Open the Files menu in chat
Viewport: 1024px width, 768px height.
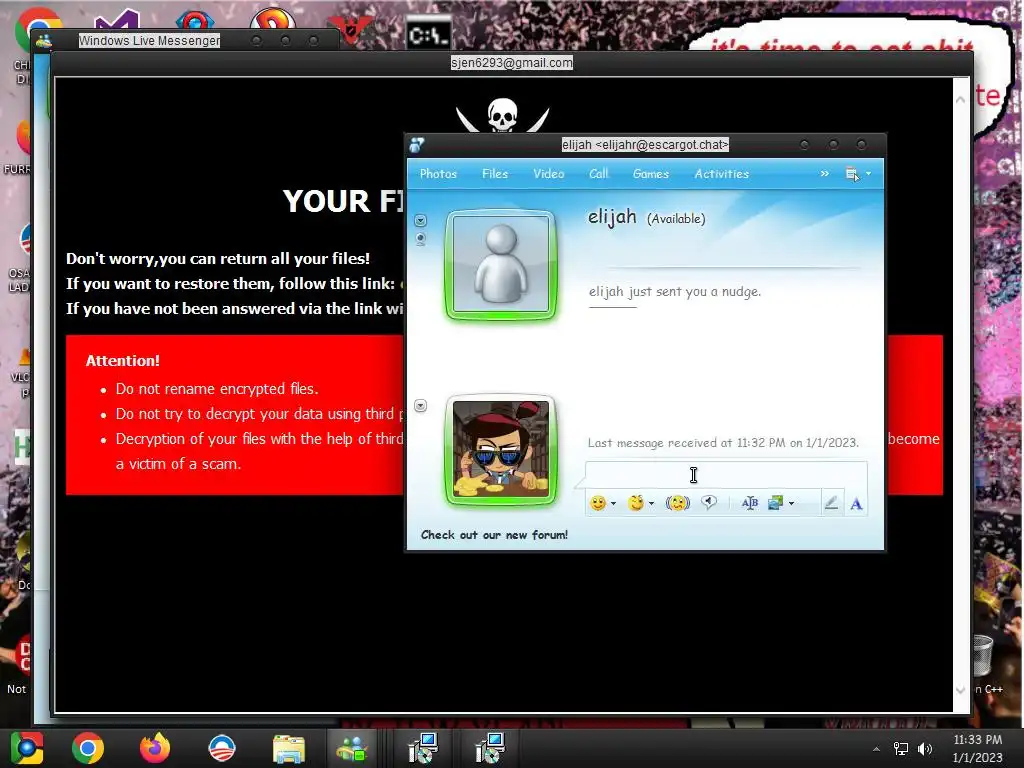(x=495, y=174)
